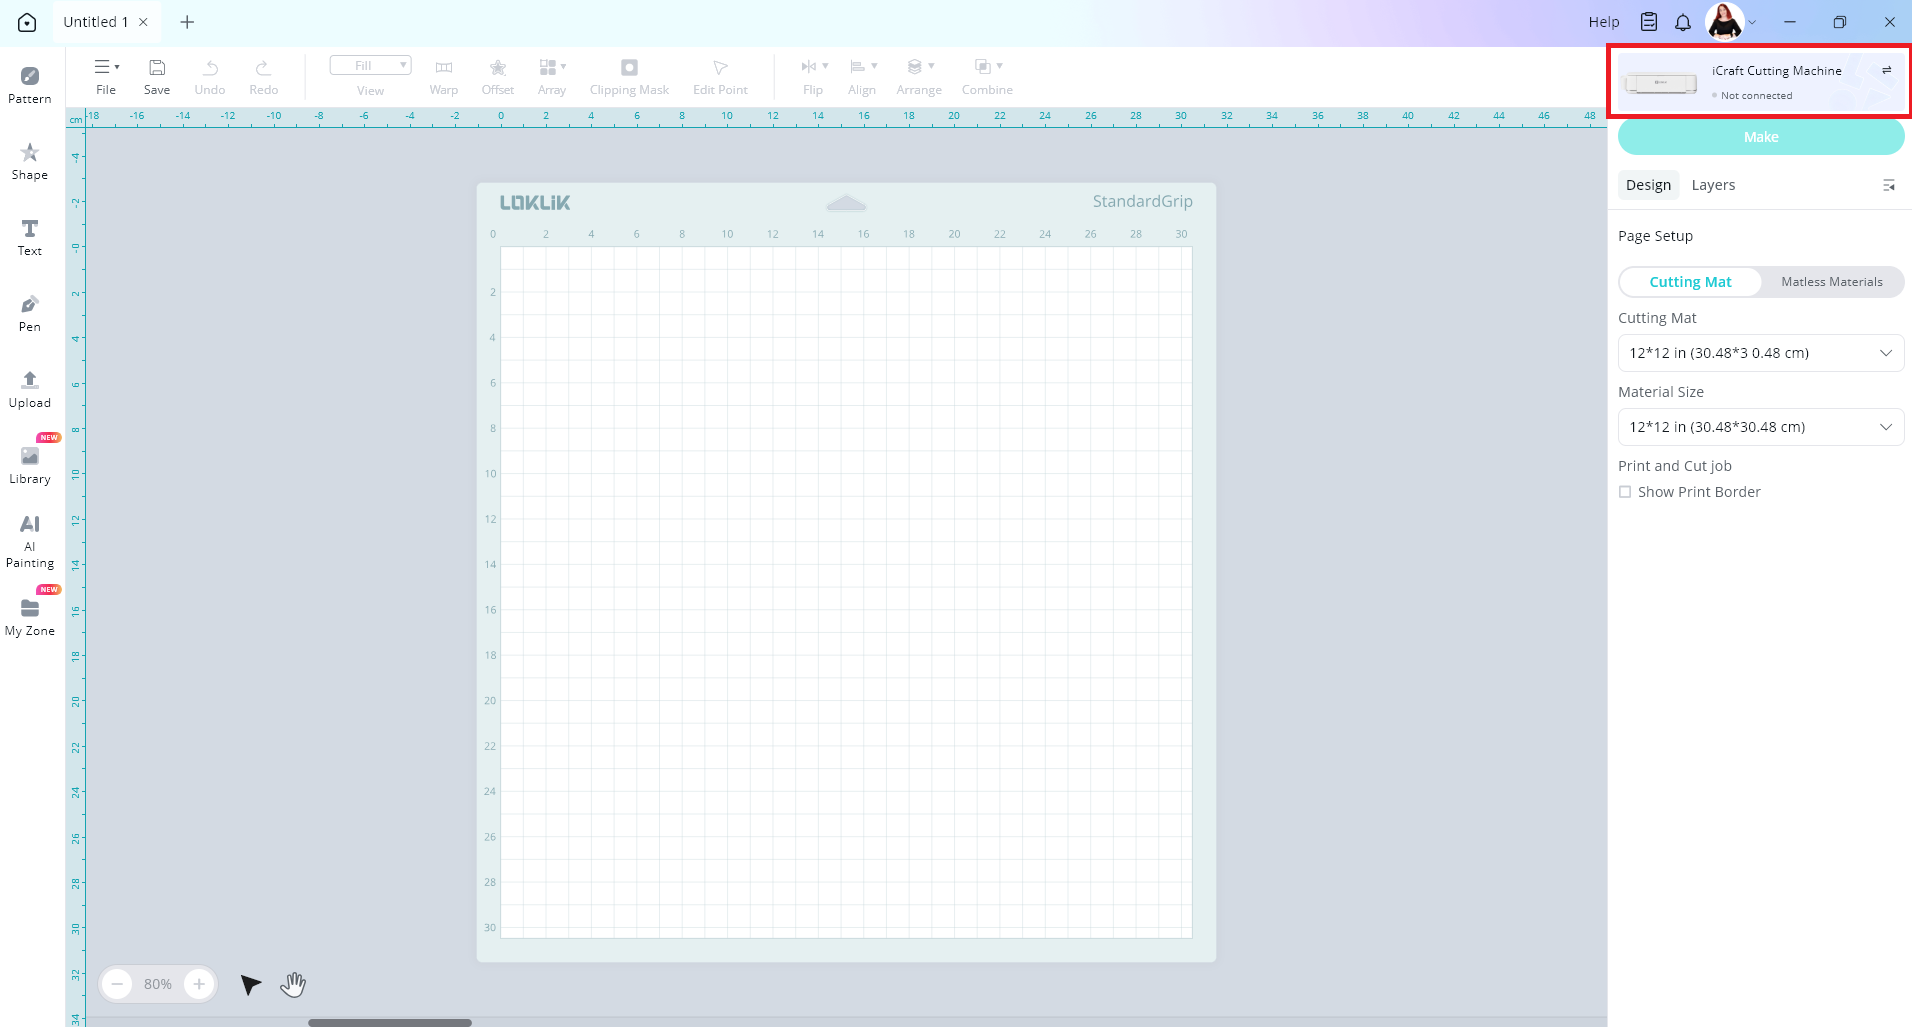Choose the Pen drawing tool
Viewport: 1912px width, 1027px height.
click(x=30, y=312)
